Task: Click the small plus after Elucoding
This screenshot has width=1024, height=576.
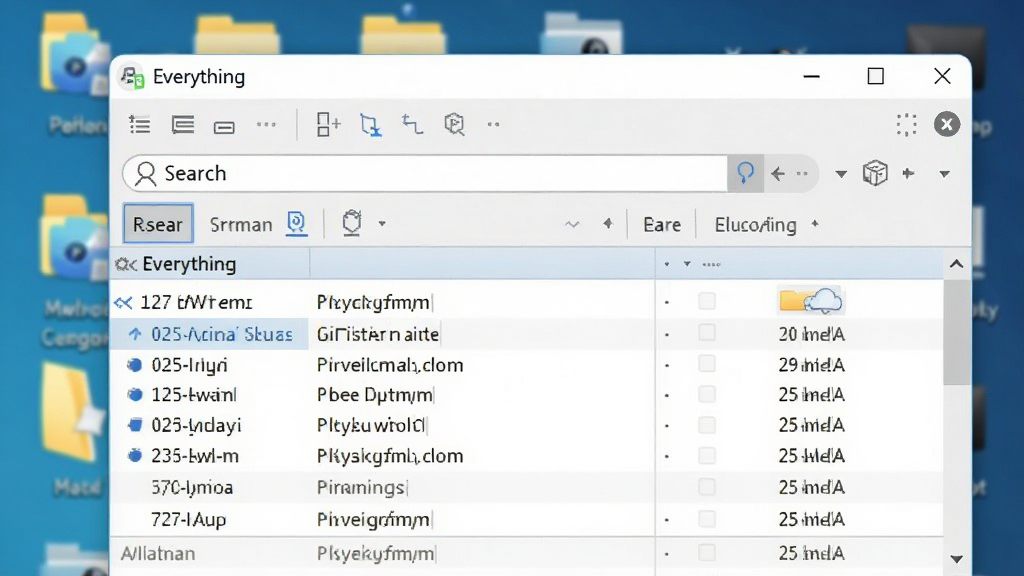Action: pyautogui.click(x=814, y=224)
